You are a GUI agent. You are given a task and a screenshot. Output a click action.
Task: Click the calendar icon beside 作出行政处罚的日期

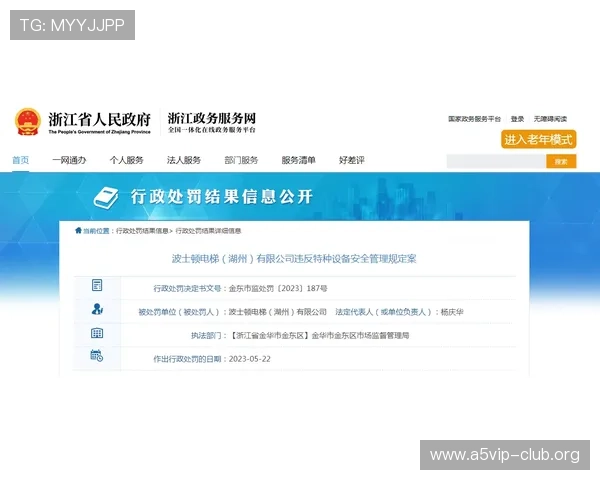pyautogui.click(x=97, y=356)
